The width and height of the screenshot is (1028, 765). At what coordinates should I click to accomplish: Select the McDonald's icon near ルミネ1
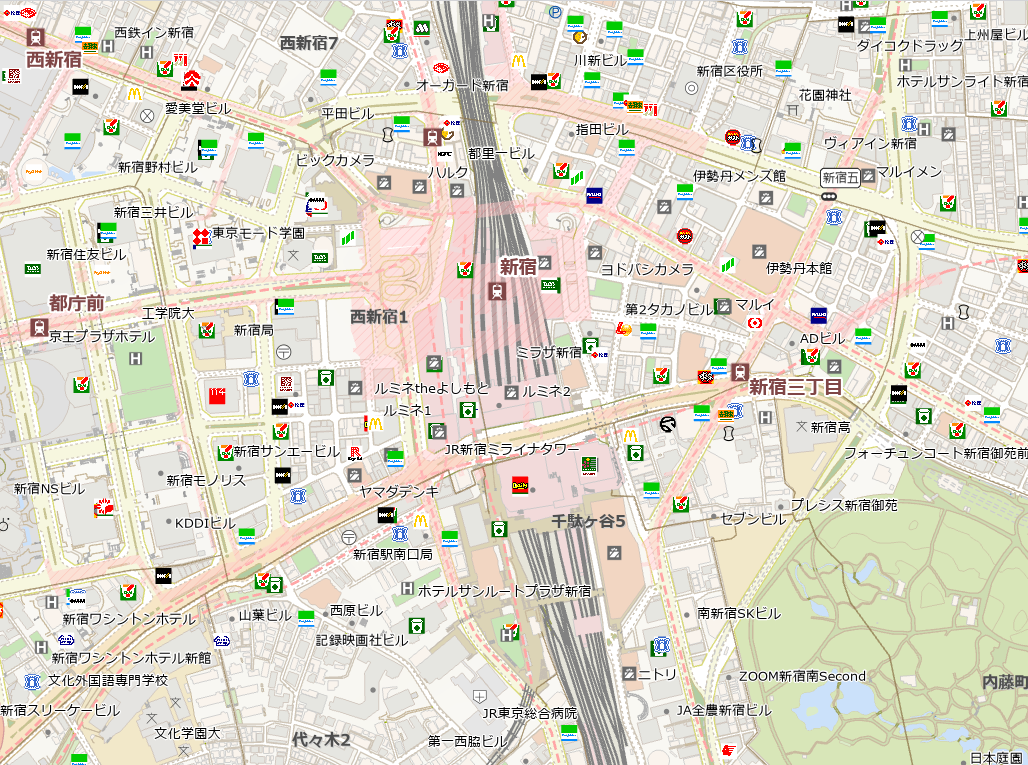(376, 424)
